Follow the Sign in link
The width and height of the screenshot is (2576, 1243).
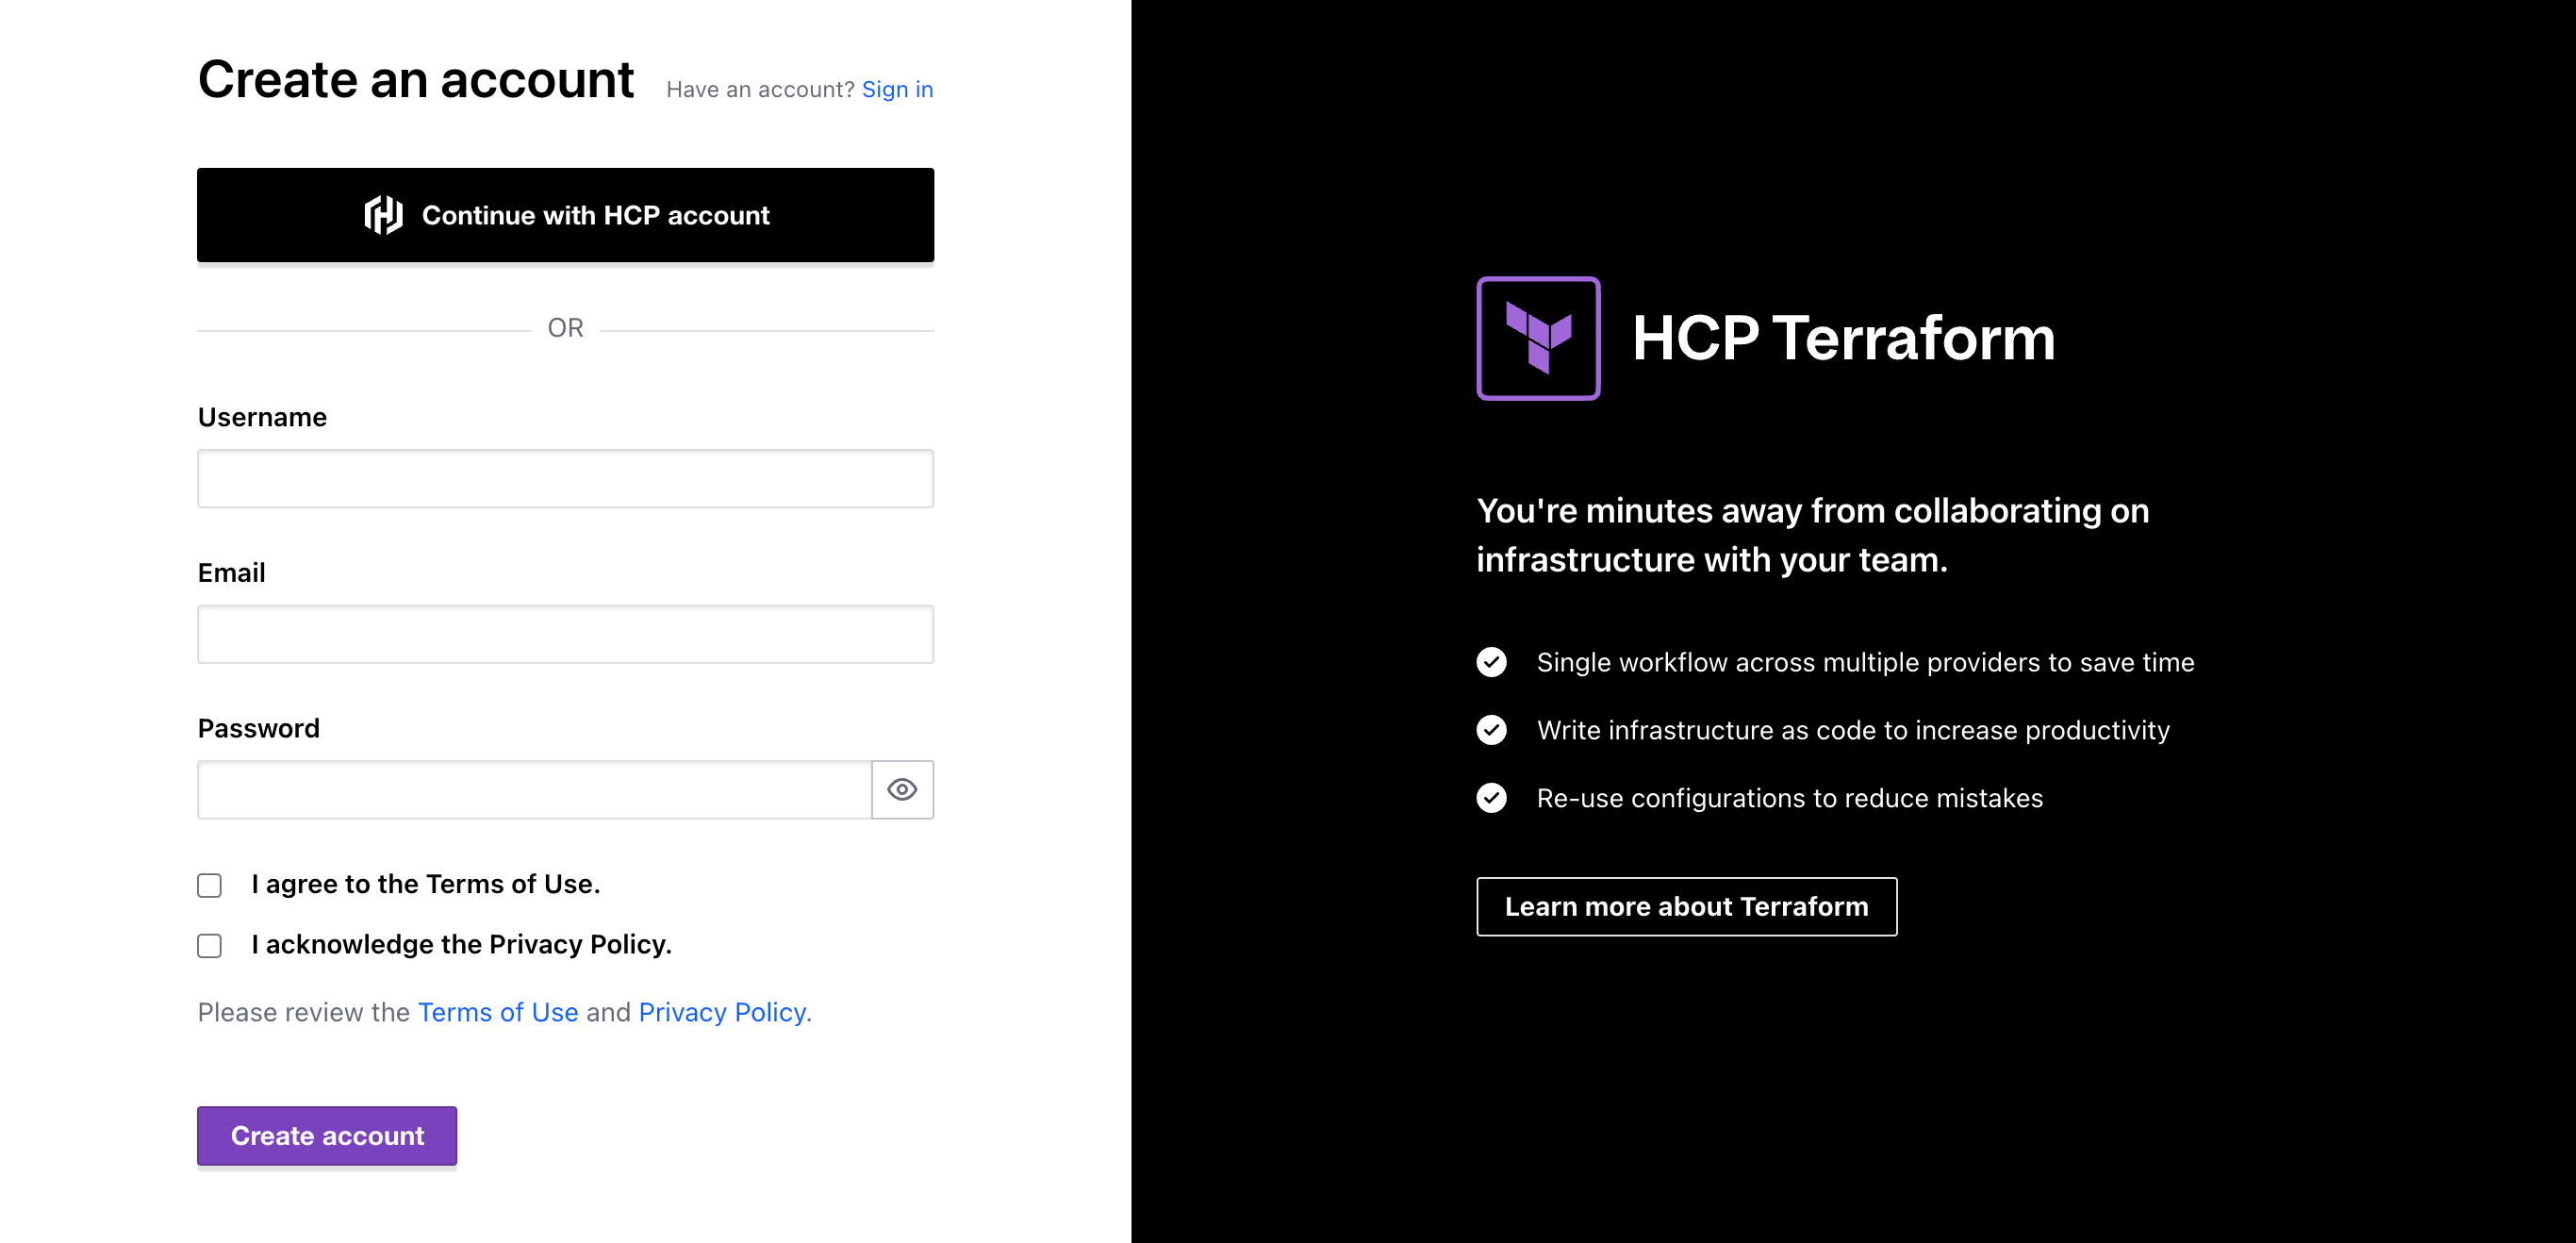click(x=897, y=89)
